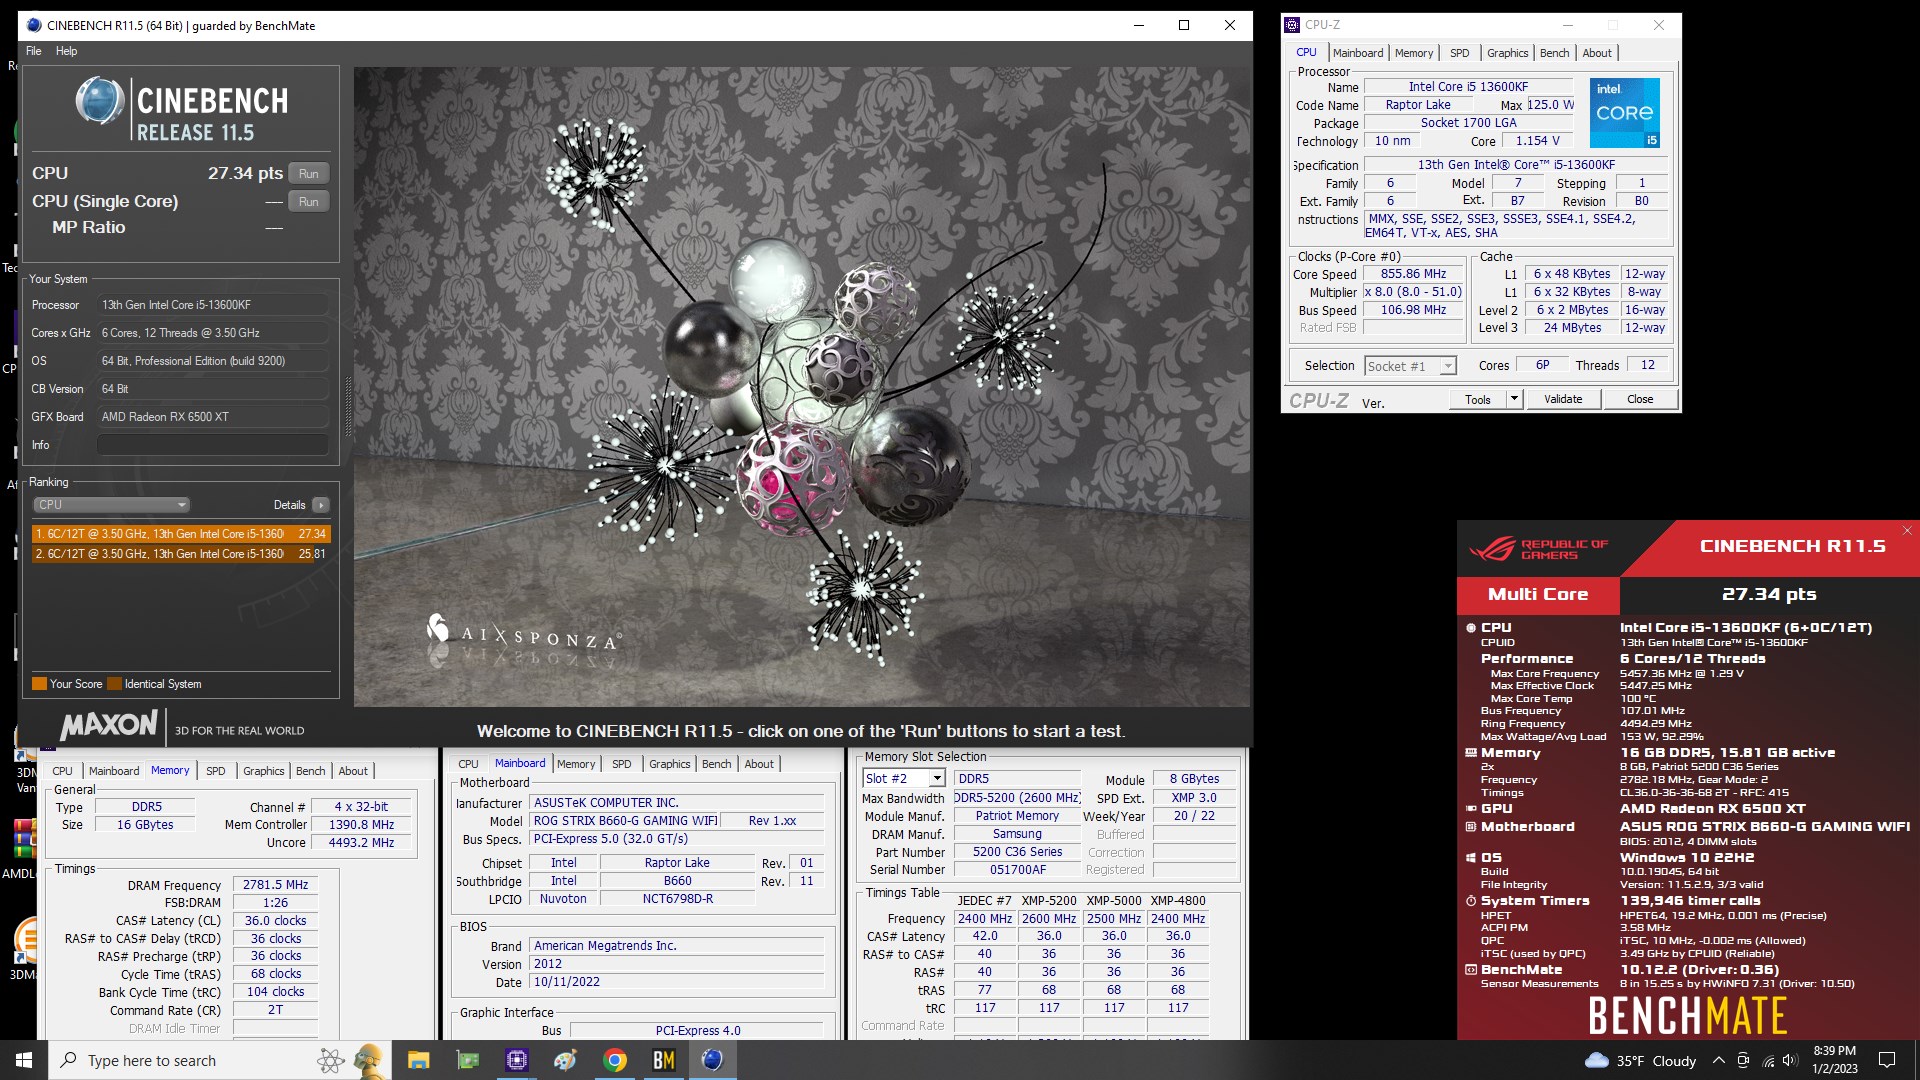This screenshot has width=1920, height=1080.
Task: Open Graphics tab in CPU-Z Mainboard window
Action: coord(670,764)
